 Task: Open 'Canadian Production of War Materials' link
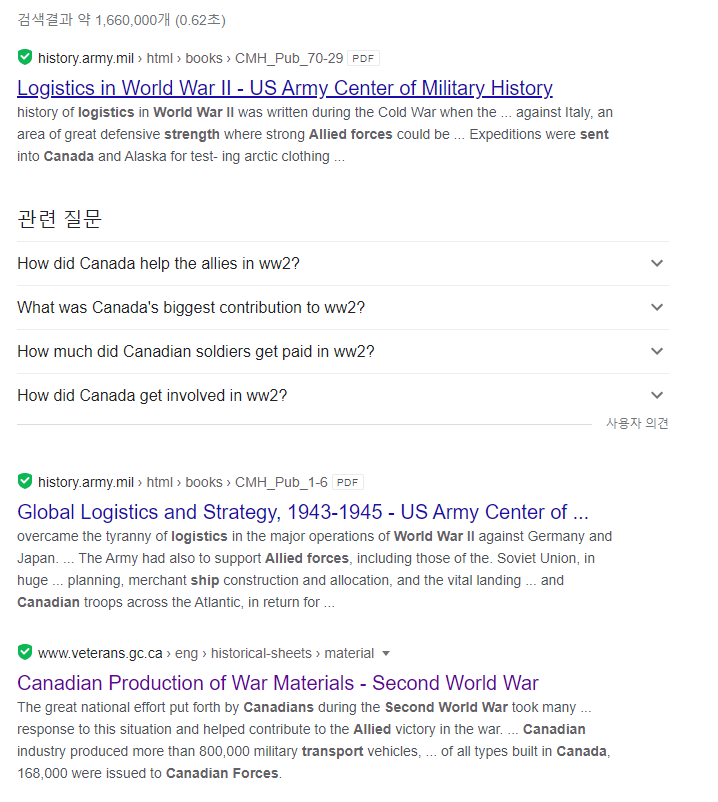[278, 683]
